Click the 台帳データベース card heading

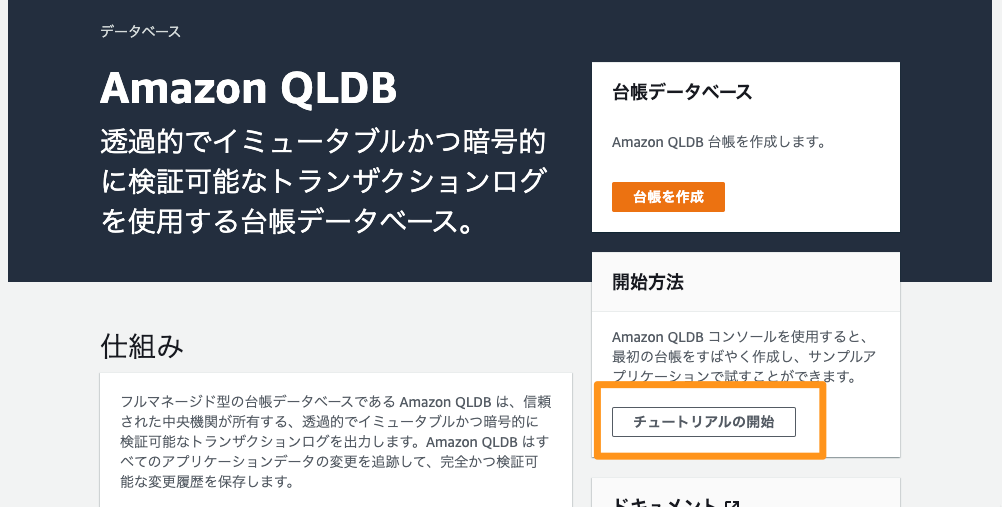[x=682, y=92]
